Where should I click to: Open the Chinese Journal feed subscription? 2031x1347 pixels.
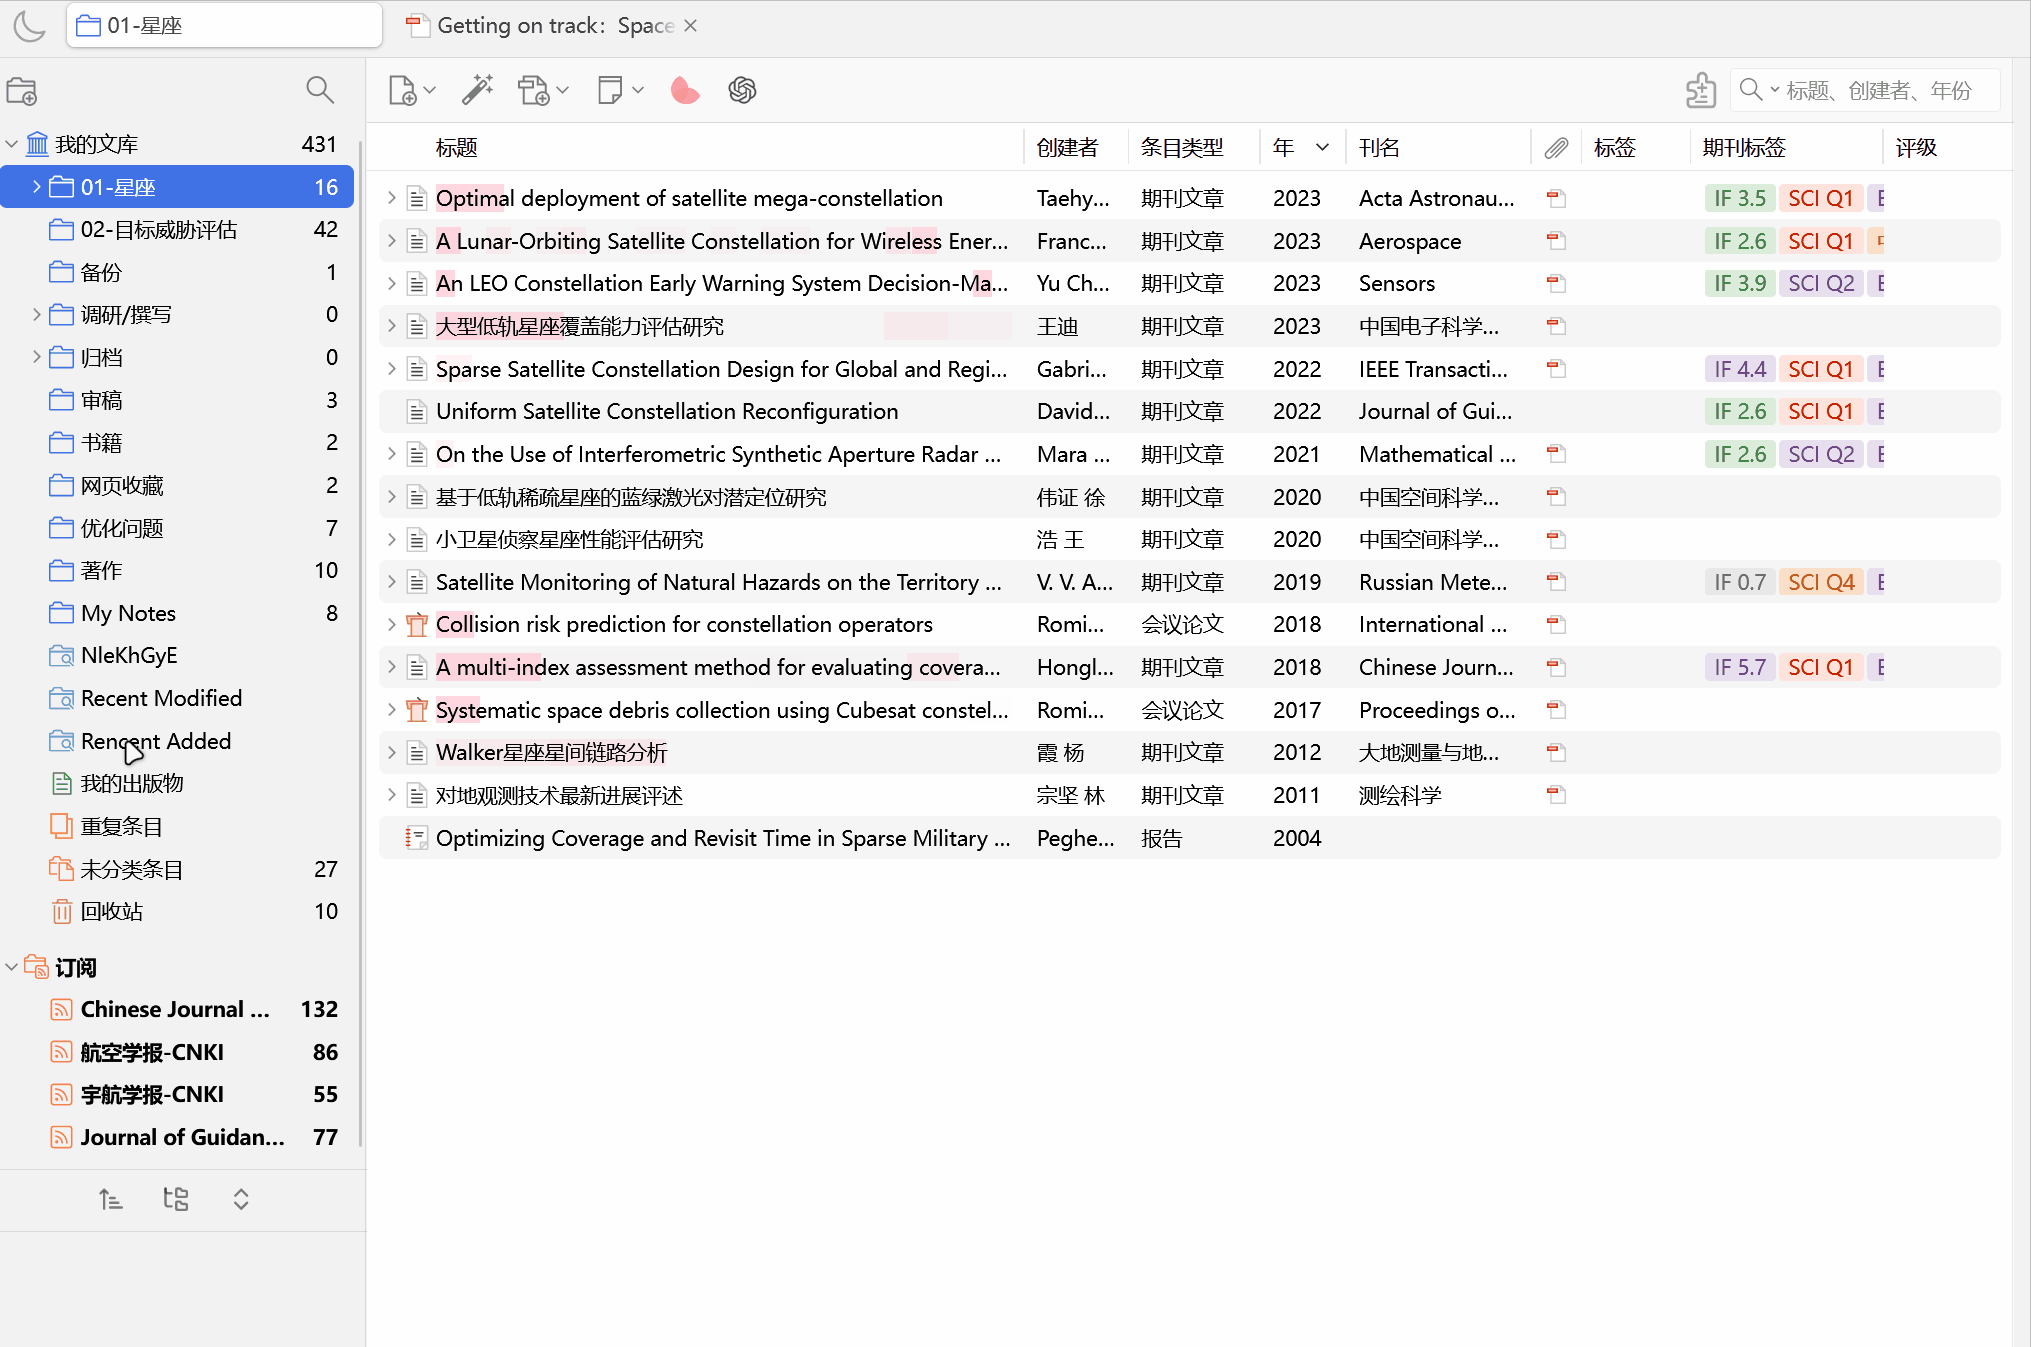tap(175, 1009)
